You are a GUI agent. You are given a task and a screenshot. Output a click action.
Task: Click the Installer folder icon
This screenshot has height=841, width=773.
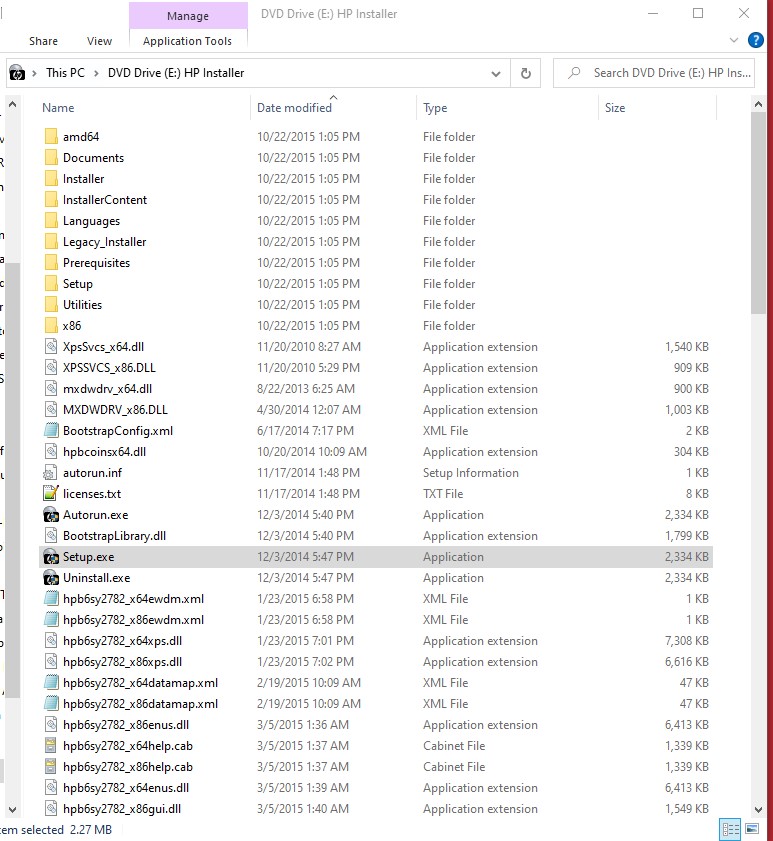click(x=51, y=178)
